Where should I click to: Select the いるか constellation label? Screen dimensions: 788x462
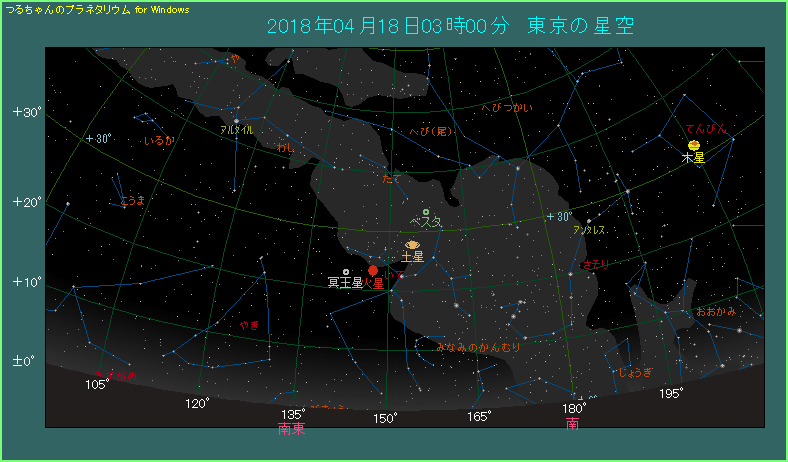coord(158,141)
